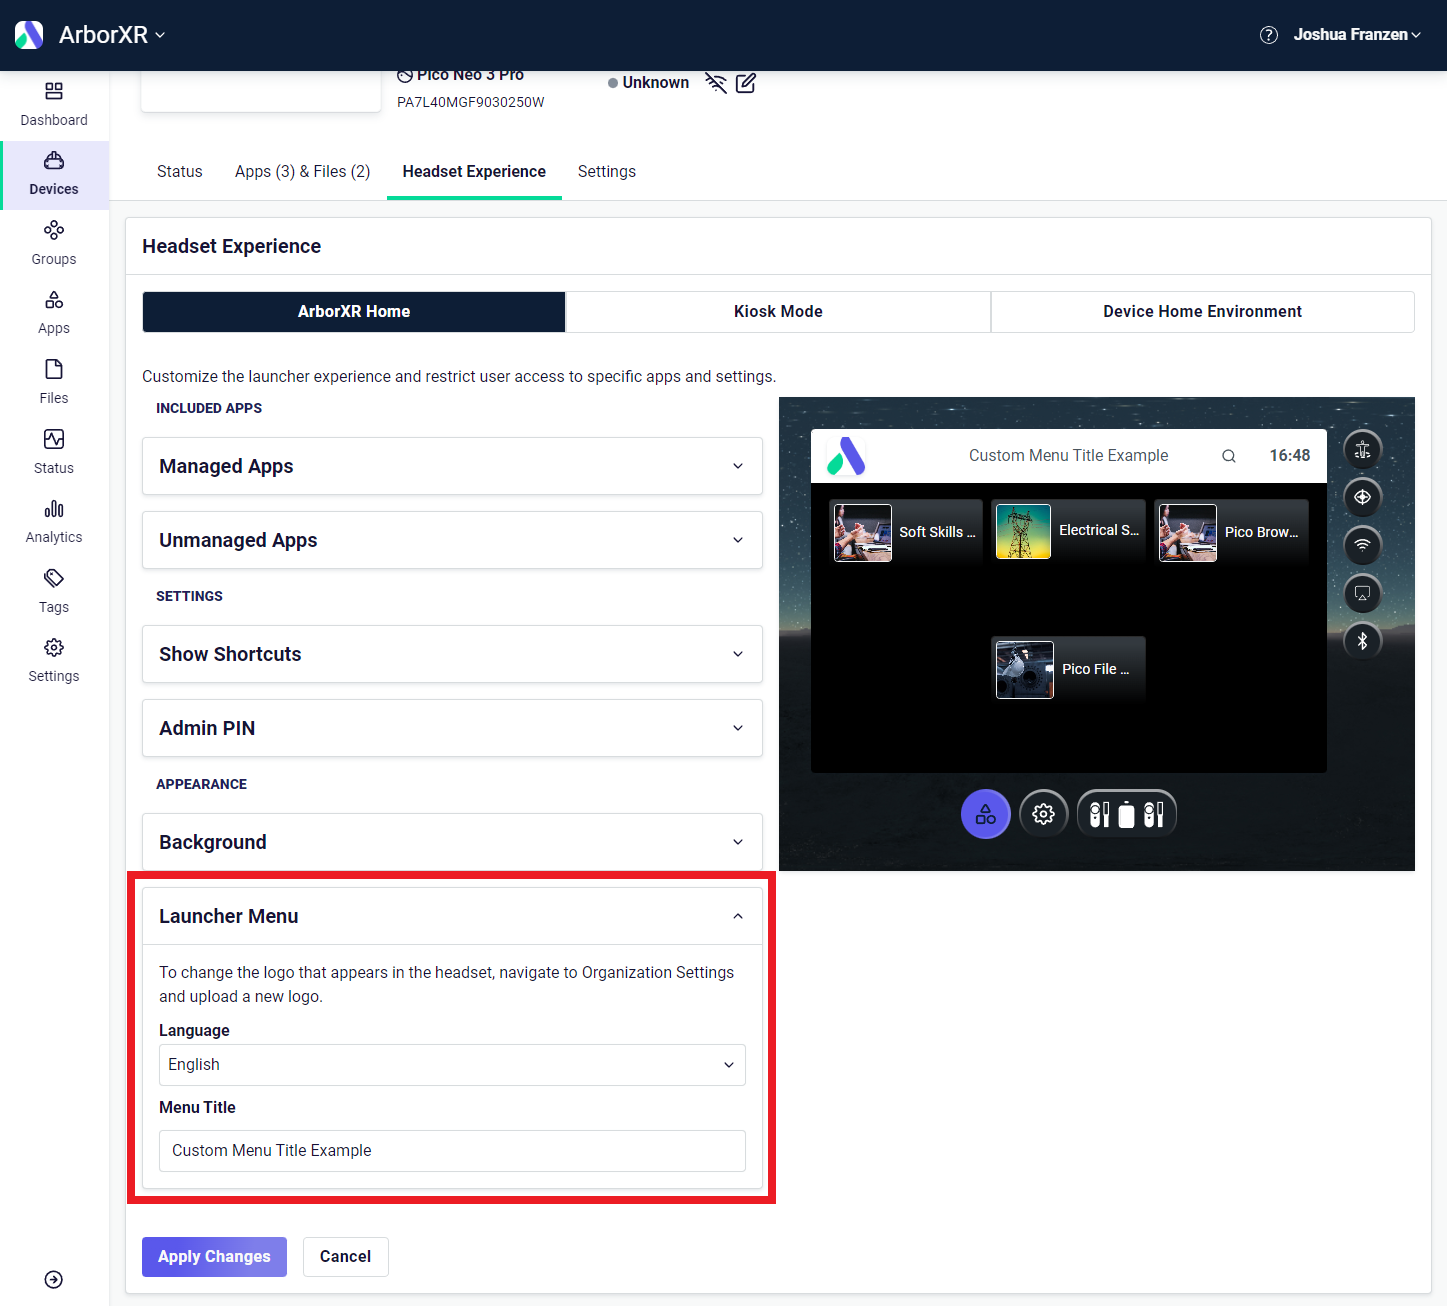Click the settings gear in the headset preview
The height and width of the screenshot is (1306, 1447).
(1043, 814)
